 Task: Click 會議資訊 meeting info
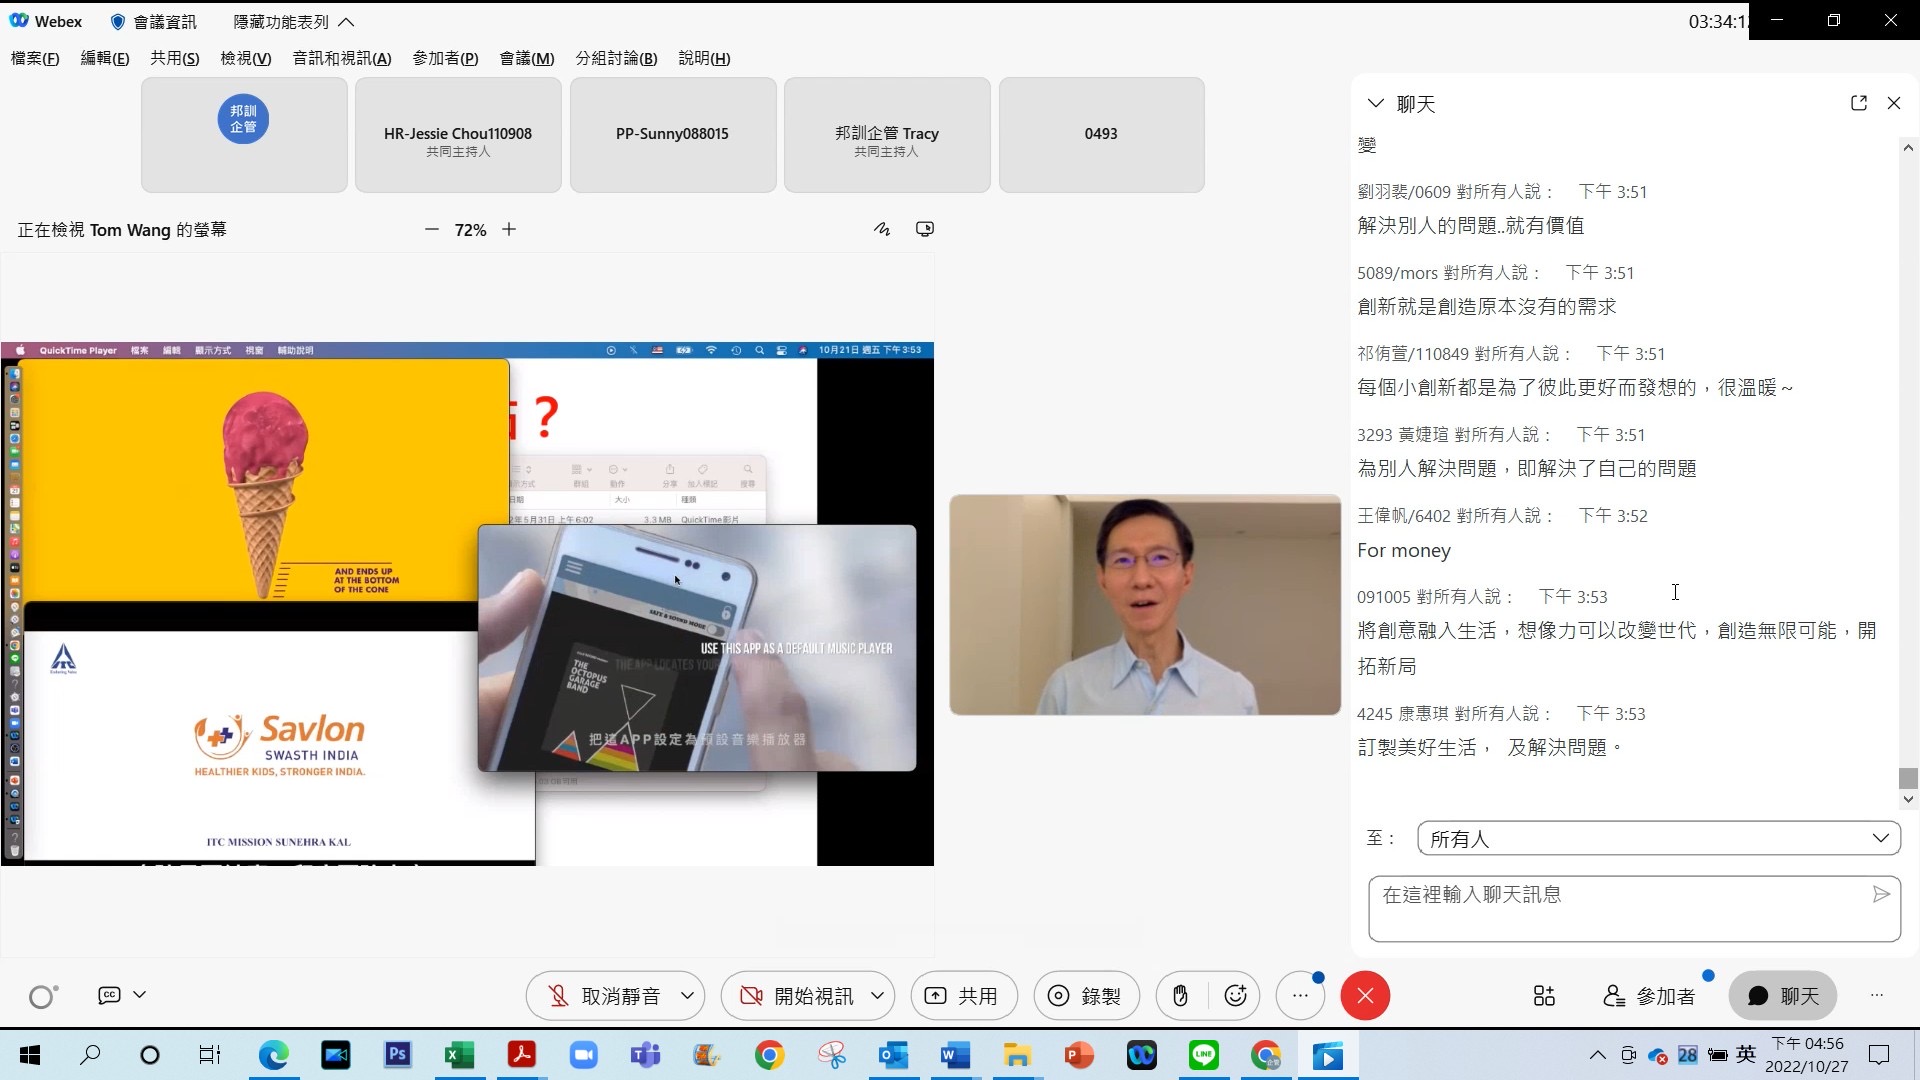[x=153, y=21]
